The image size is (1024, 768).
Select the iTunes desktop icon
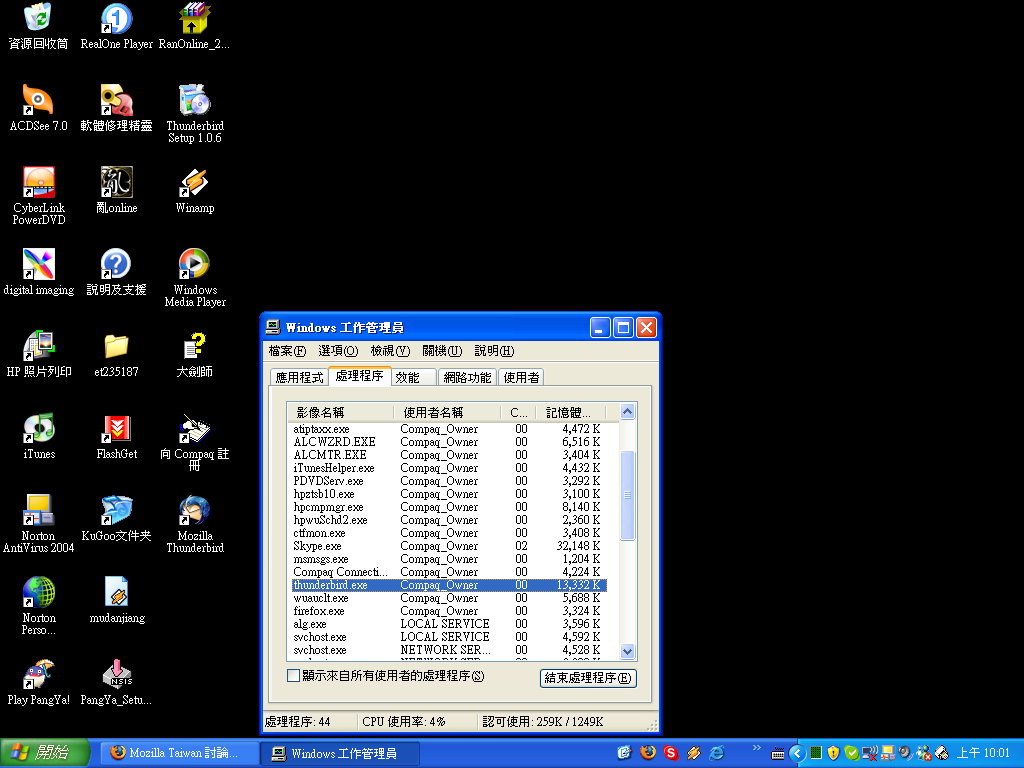pos(38,429)
